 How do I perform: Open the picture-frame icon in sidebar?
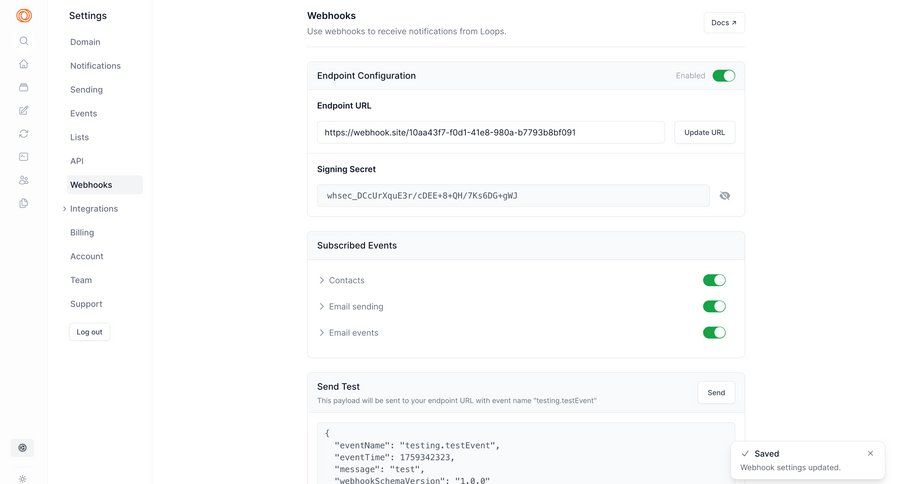click(24, 157)
